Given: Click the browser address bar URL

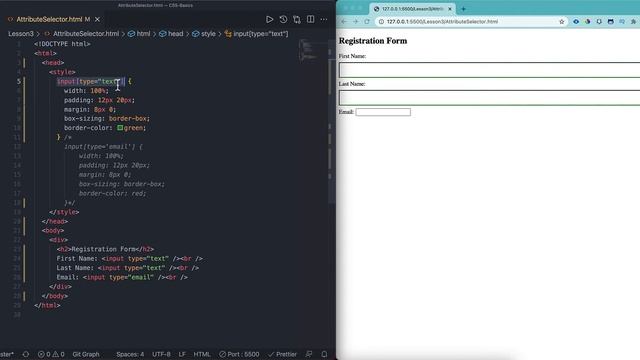Looking at the screenshot, I should point(442,22).
